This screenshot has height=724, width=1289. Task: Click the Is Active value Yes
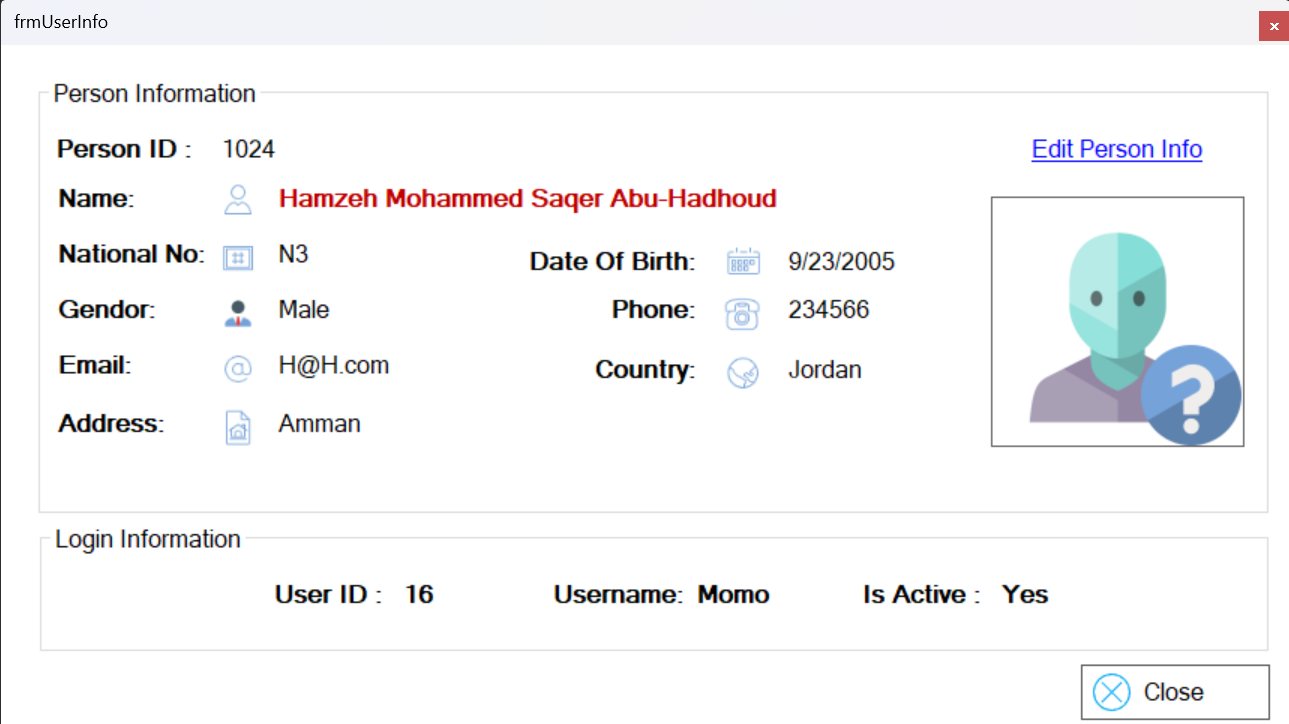1025,594
